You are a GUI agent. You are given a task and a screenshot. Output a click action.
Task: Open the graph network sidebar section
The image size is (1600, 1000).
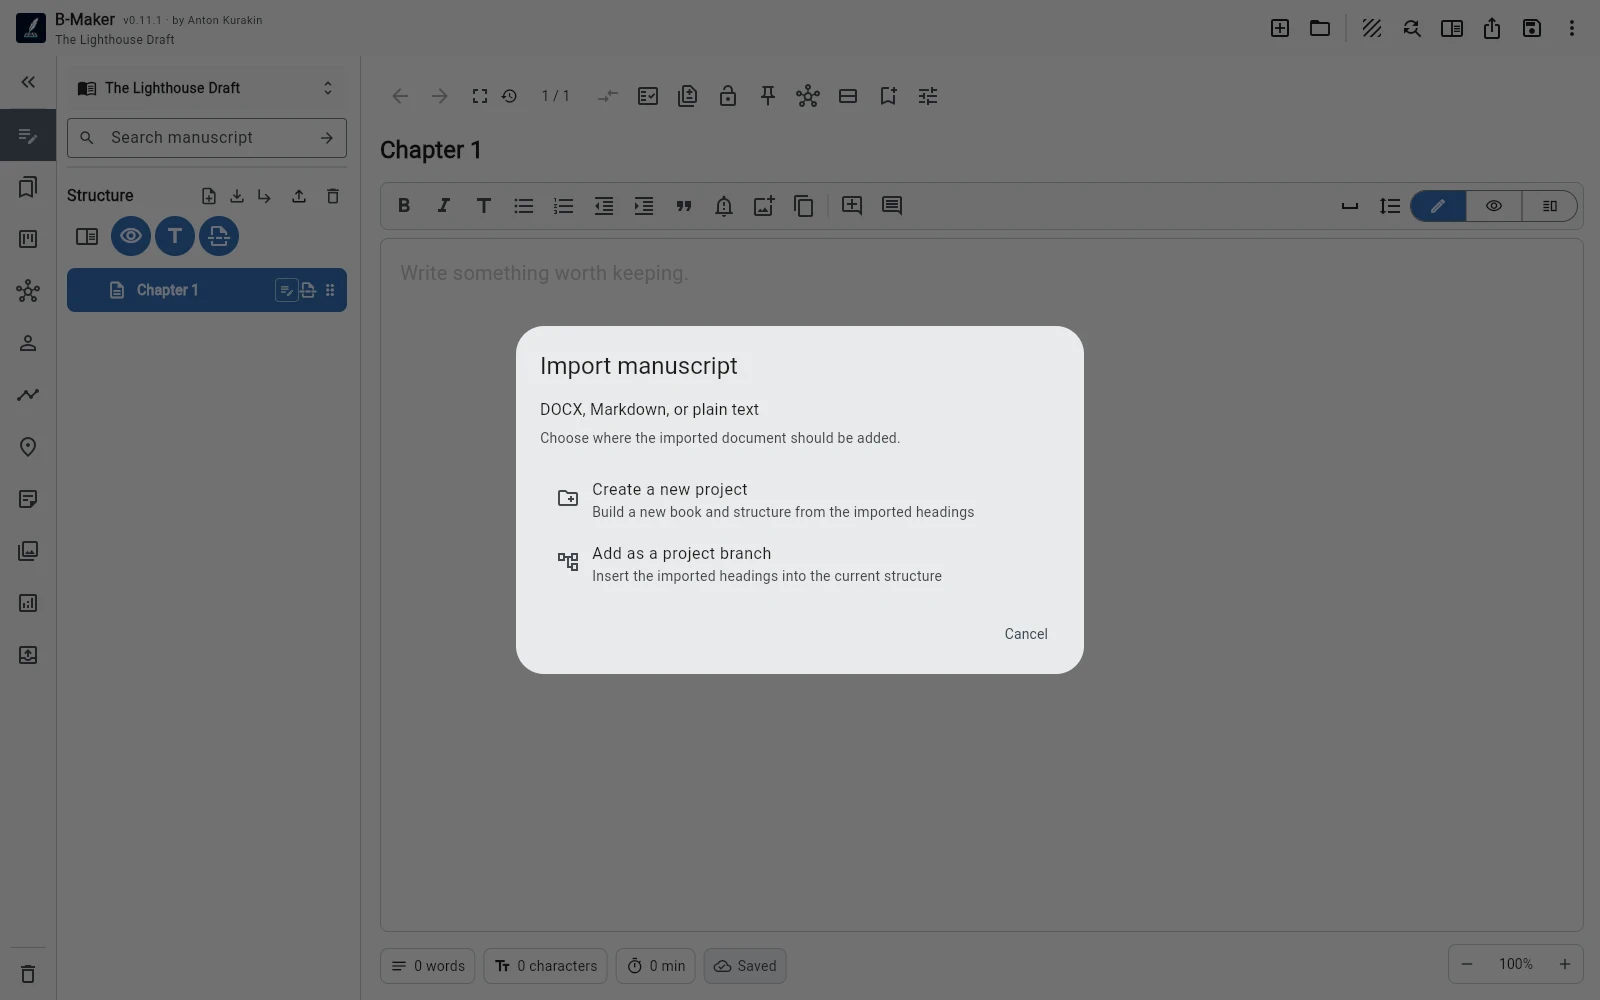pos(28,291)
